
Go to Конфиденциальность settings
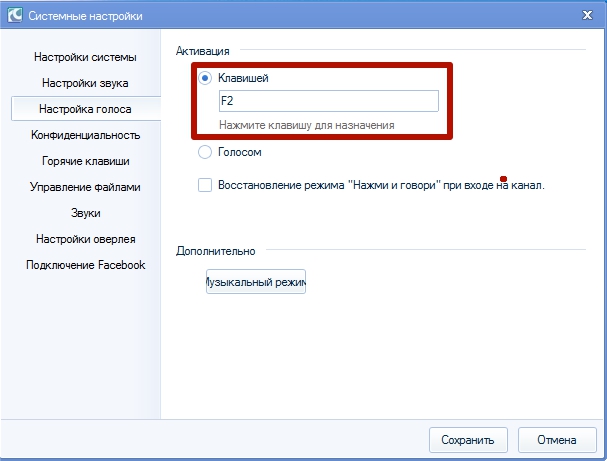[x=85, y=134]
